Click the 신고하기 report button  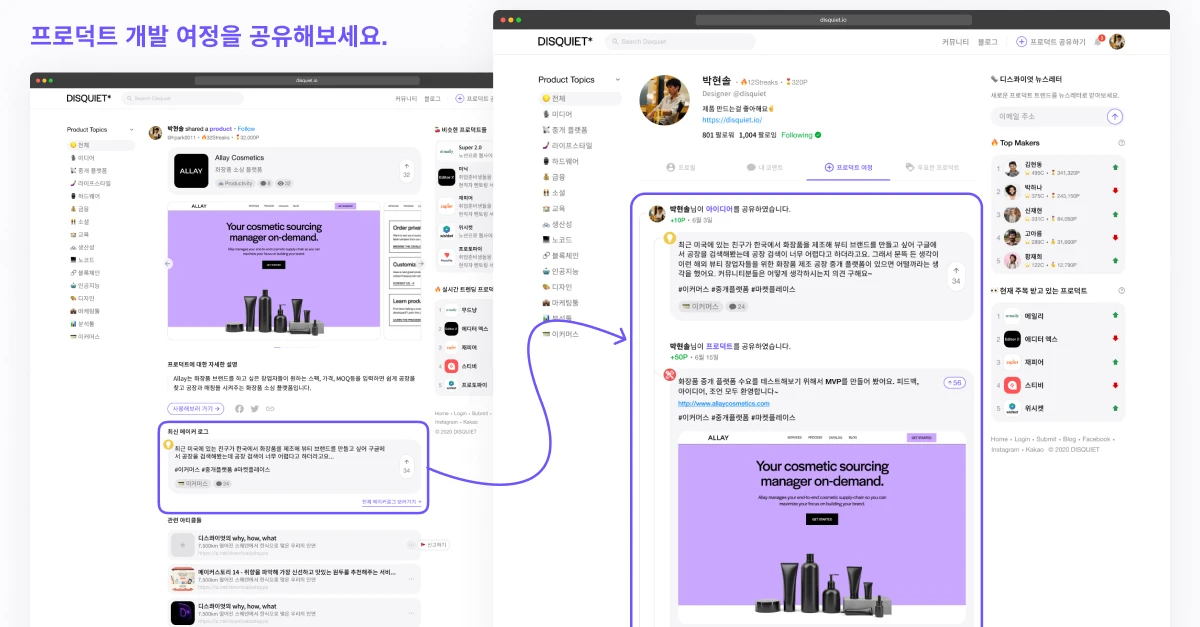pyautogui.click(x=434, y=545)
